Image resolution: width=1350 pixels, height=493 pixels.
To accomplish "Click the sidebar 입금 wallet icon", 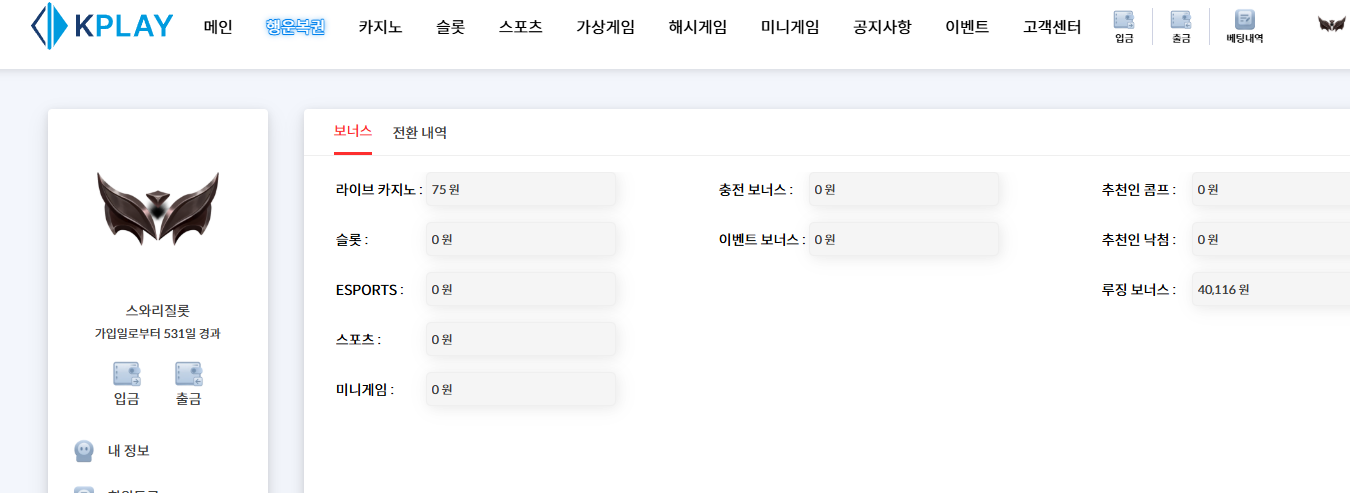I will tap(127, 374).
